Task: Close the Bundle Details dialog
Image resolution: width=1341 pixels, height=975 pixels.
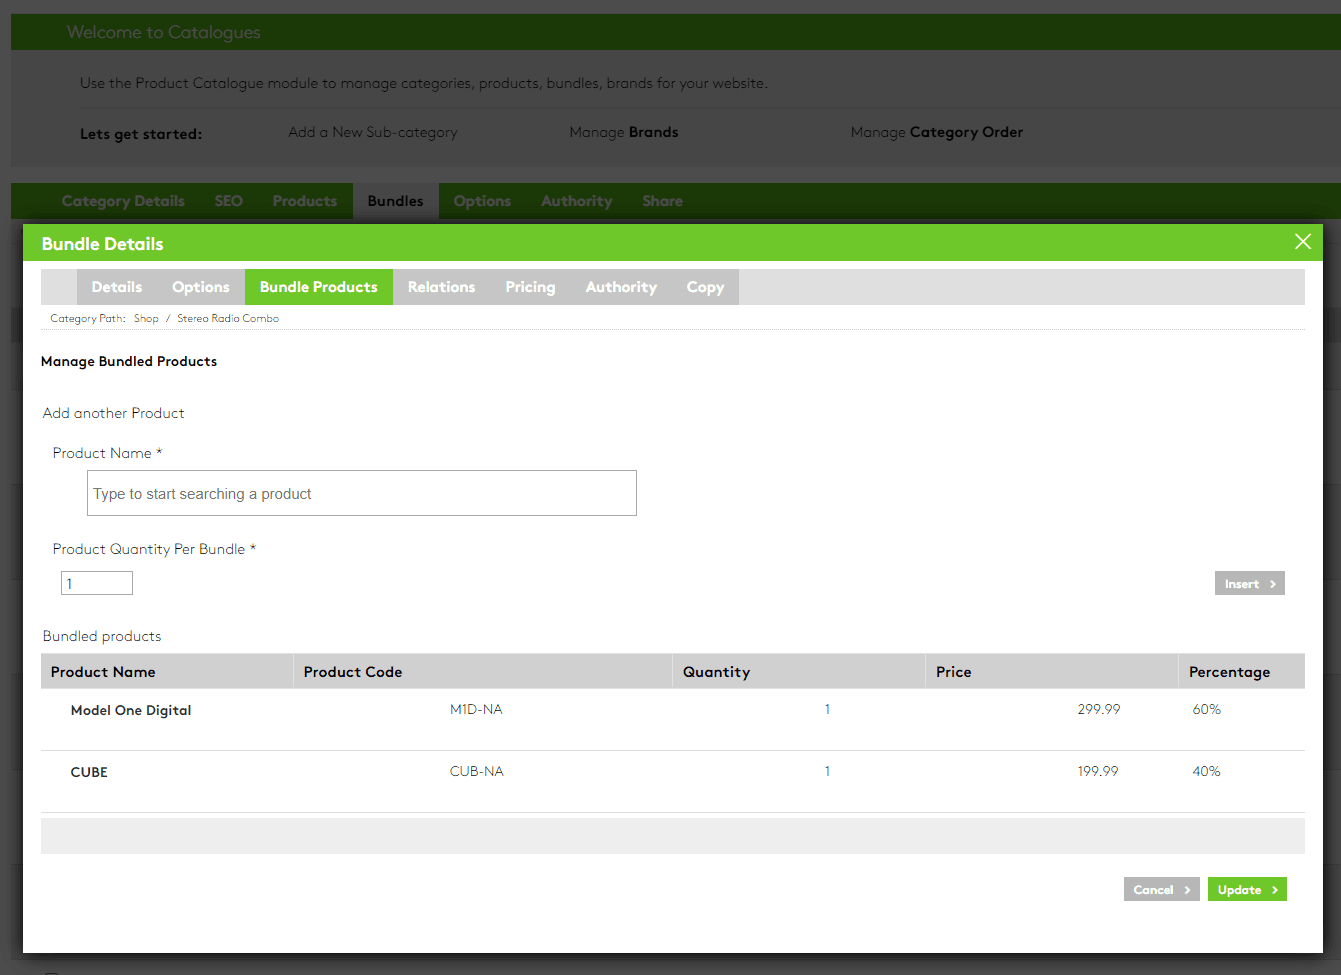Action: pyautogui.click(x=1302, y=241)
